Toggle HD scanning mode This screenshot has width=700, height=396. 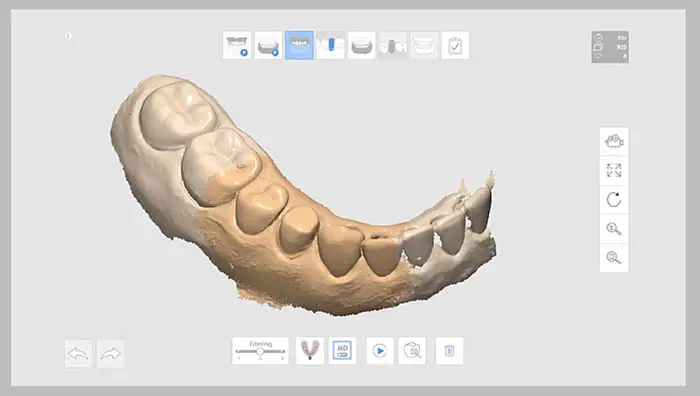[342, 351]
